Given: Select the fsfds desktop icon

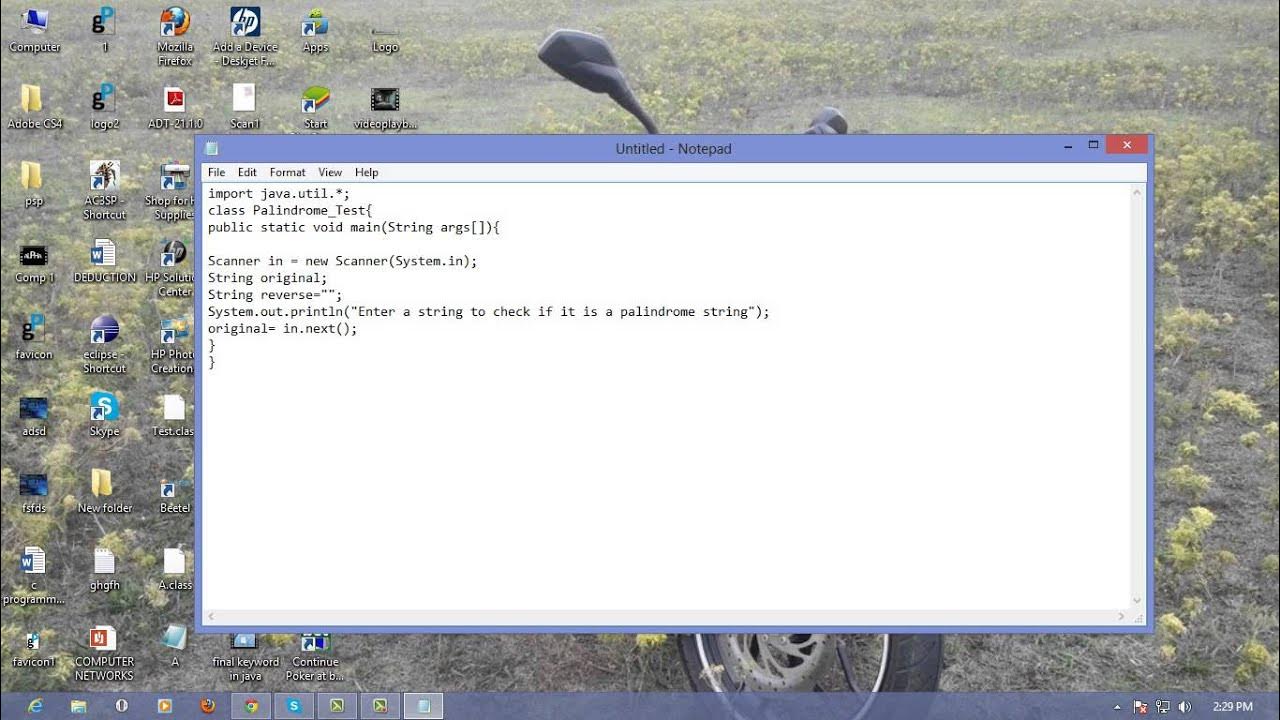Looking at the screenshot, I should coord(34,491).
